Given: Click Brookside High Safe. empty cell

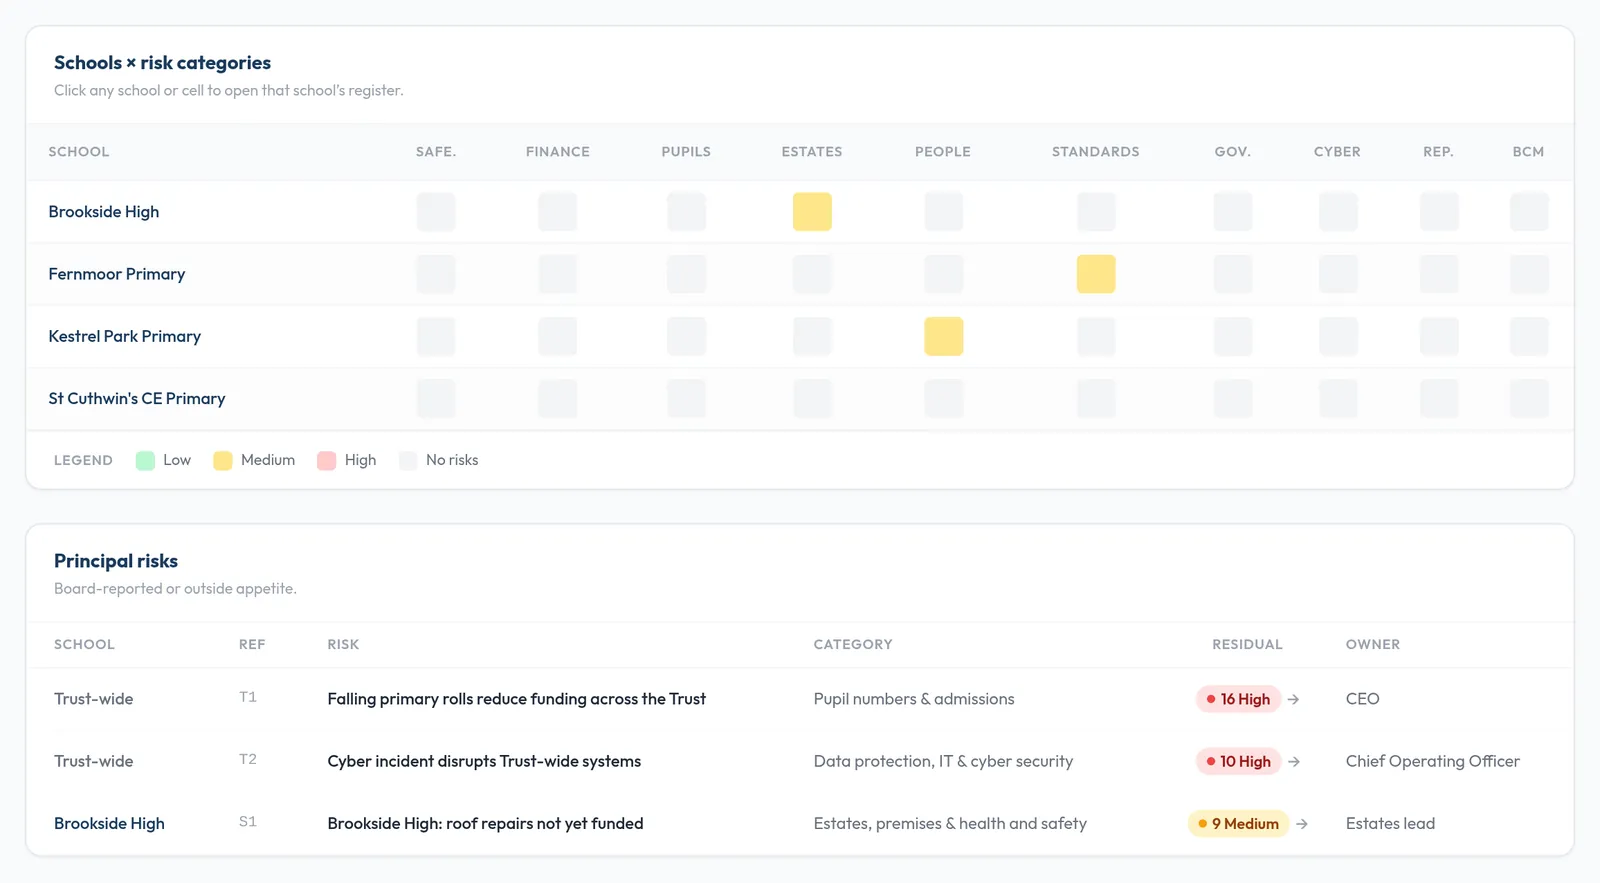Looking at the screenshot, I should point(436,212).
